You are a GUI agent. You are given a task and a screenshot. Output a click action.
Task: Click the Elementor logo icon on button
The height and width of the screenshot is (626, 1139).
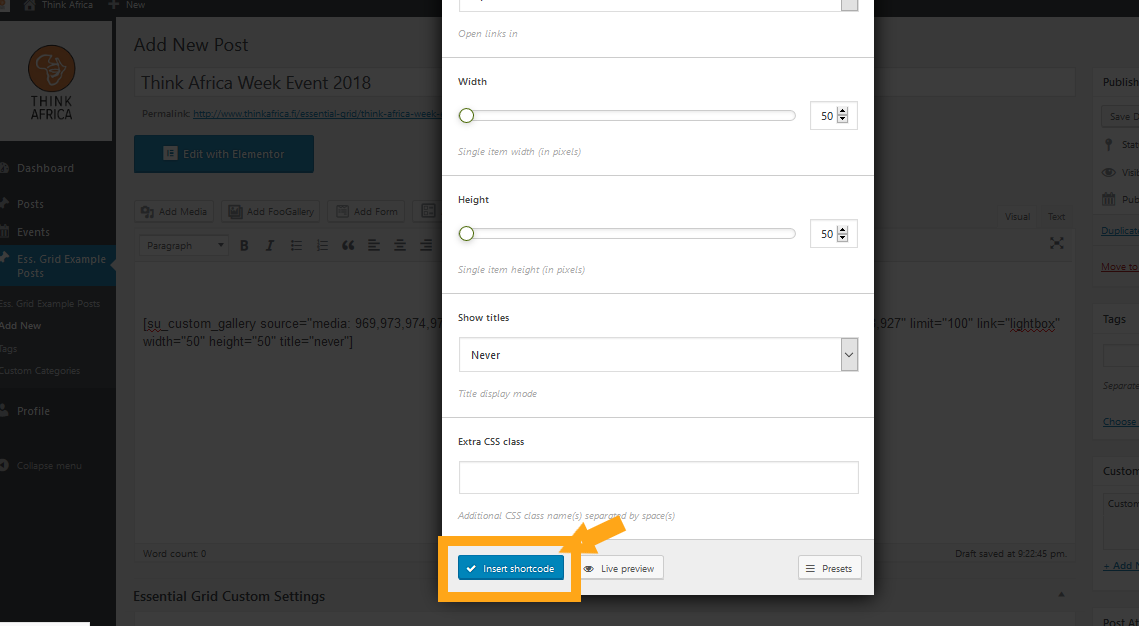[x=170, y=153]
